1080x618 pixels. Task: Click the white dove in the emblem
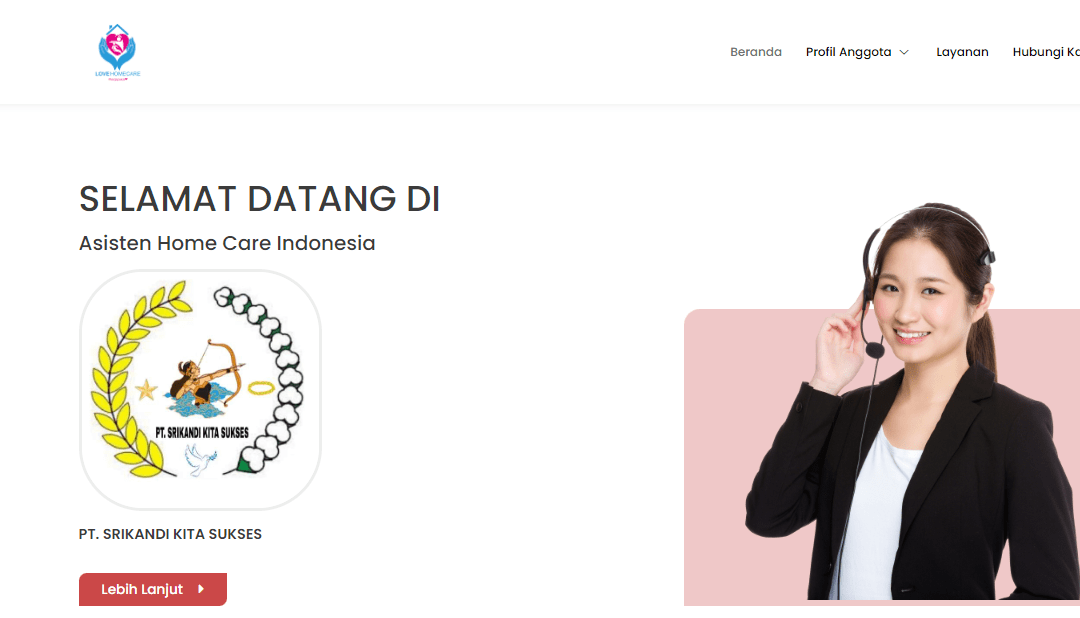200,459
